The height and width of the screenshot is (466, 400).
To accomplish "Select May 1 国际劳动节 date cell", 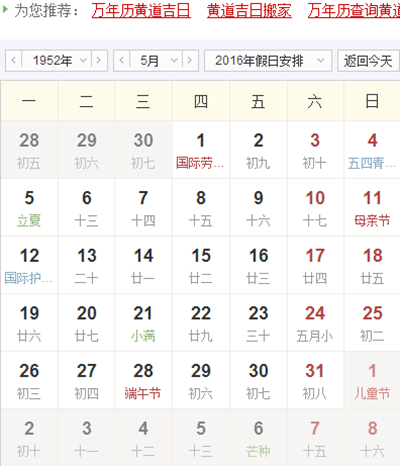I will 201,150.
